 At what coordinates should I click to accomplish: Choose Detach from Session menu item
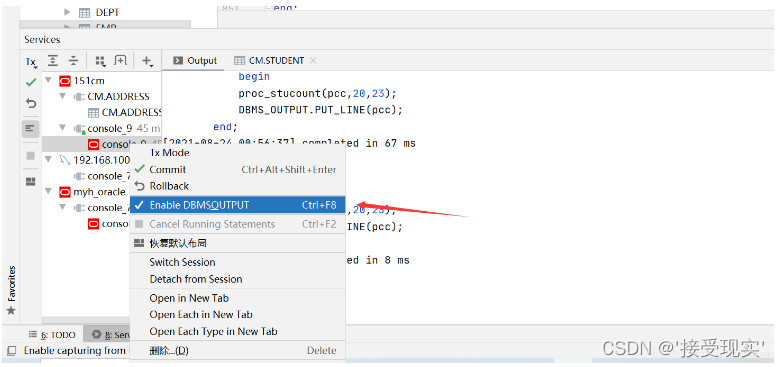237,279
